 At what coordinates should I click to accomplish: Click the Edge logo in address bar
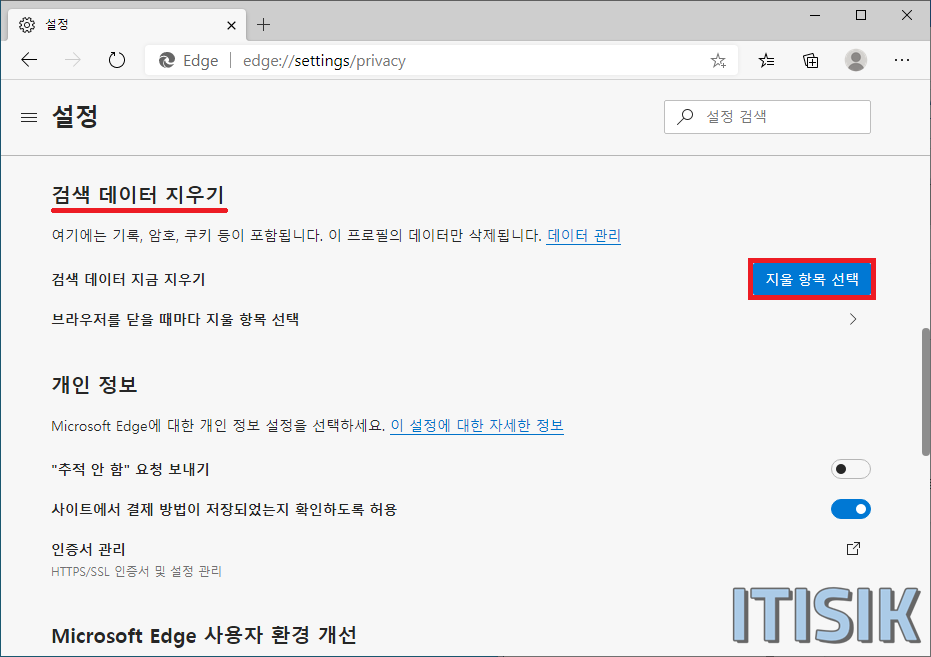click(x=167, y=61)
